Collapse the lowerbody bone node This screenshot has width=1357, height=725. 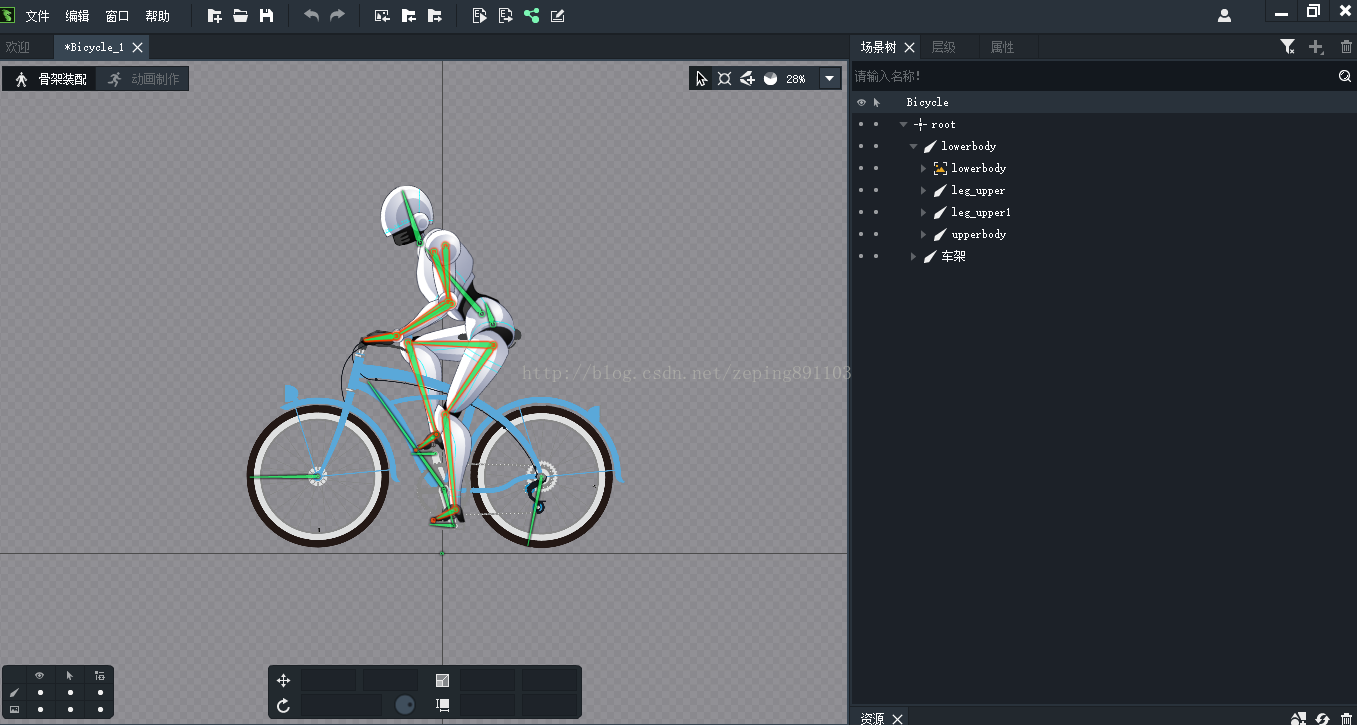coord(914,147)
